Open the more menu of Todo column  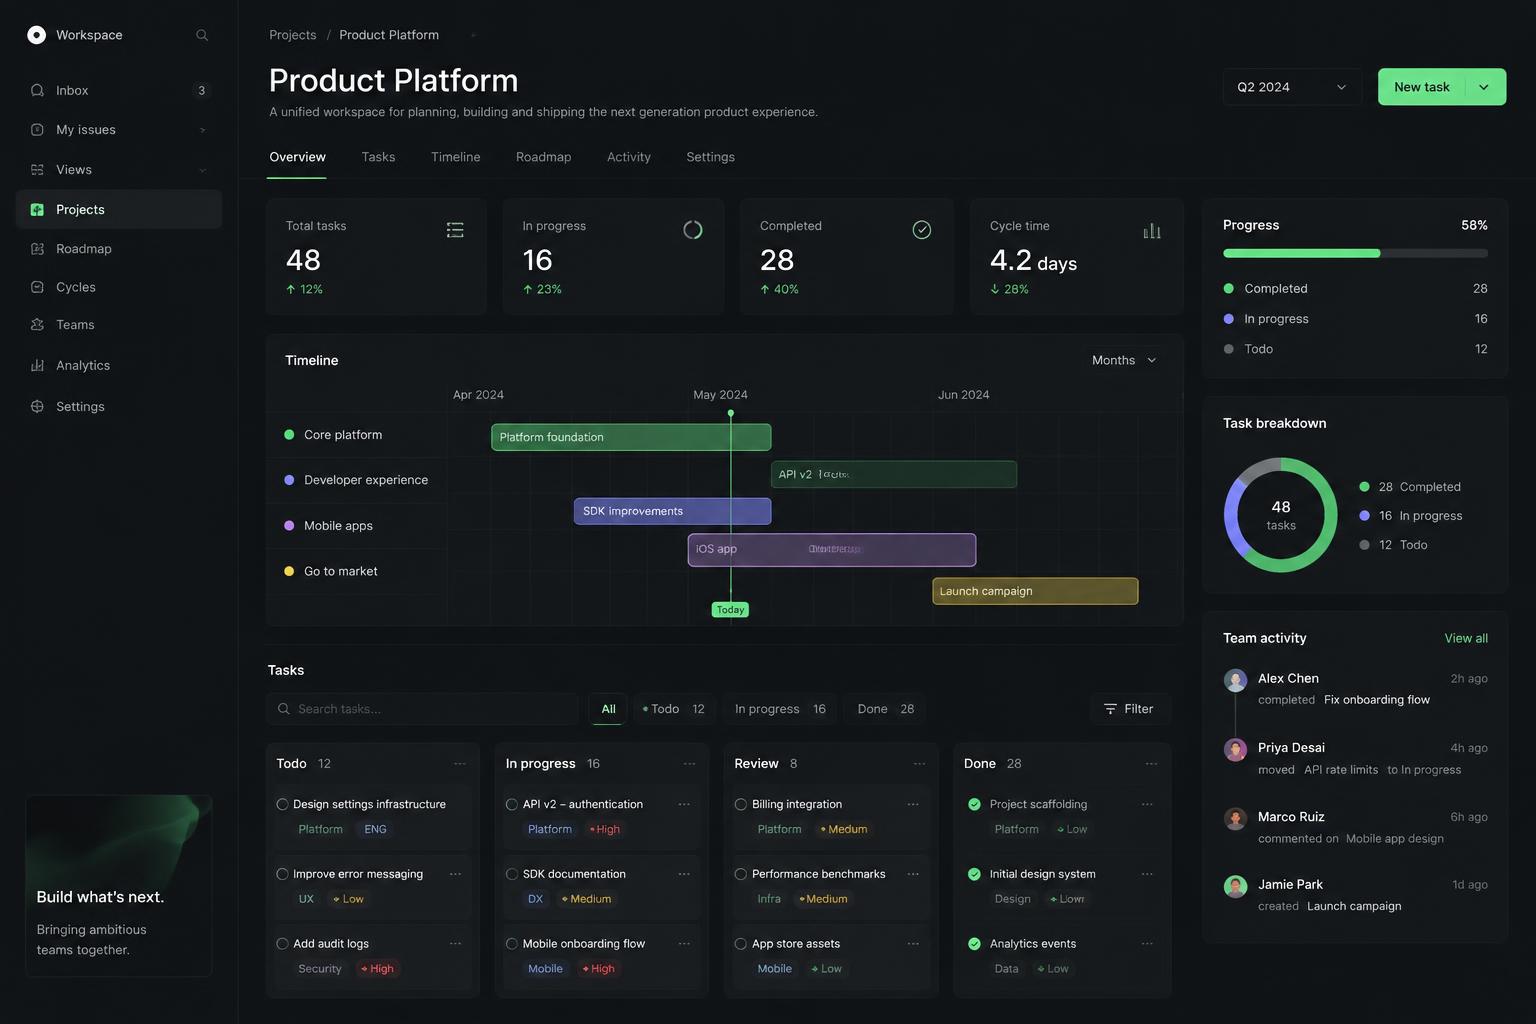tap(460, 764)
